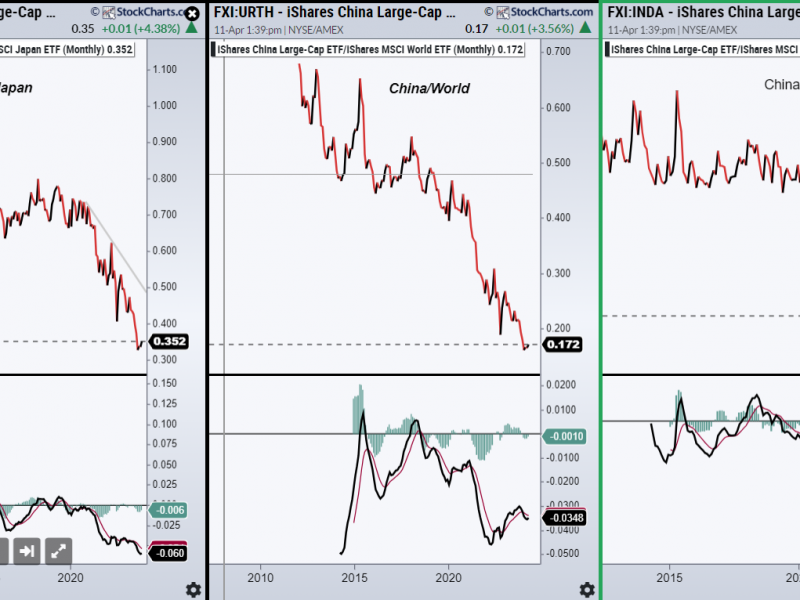The height and width of the screenshot is (600, 800).
Task: Select the Japan ETF (Monthly) 0.352 legend
Action: (x=66, y=49)
